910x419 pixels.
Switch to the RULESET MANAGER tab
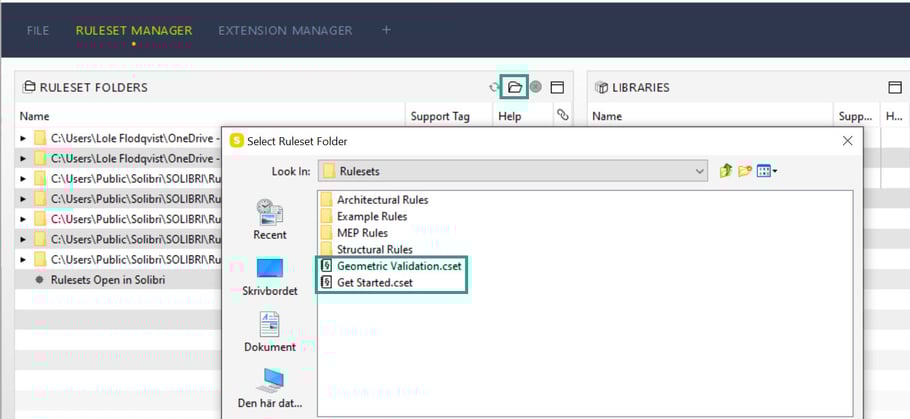(134, 30)
